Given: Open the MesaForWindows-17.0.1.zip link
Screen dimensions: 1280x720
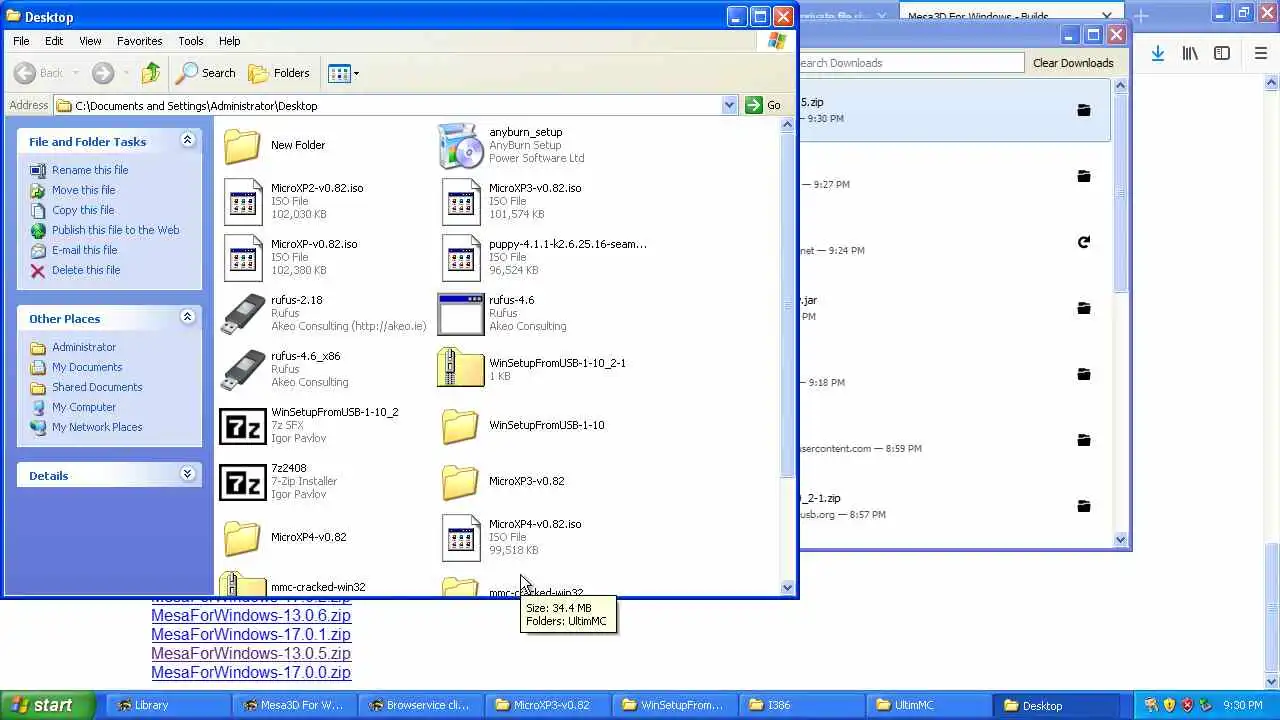Looking at the screenshot, I should [251, 634].
